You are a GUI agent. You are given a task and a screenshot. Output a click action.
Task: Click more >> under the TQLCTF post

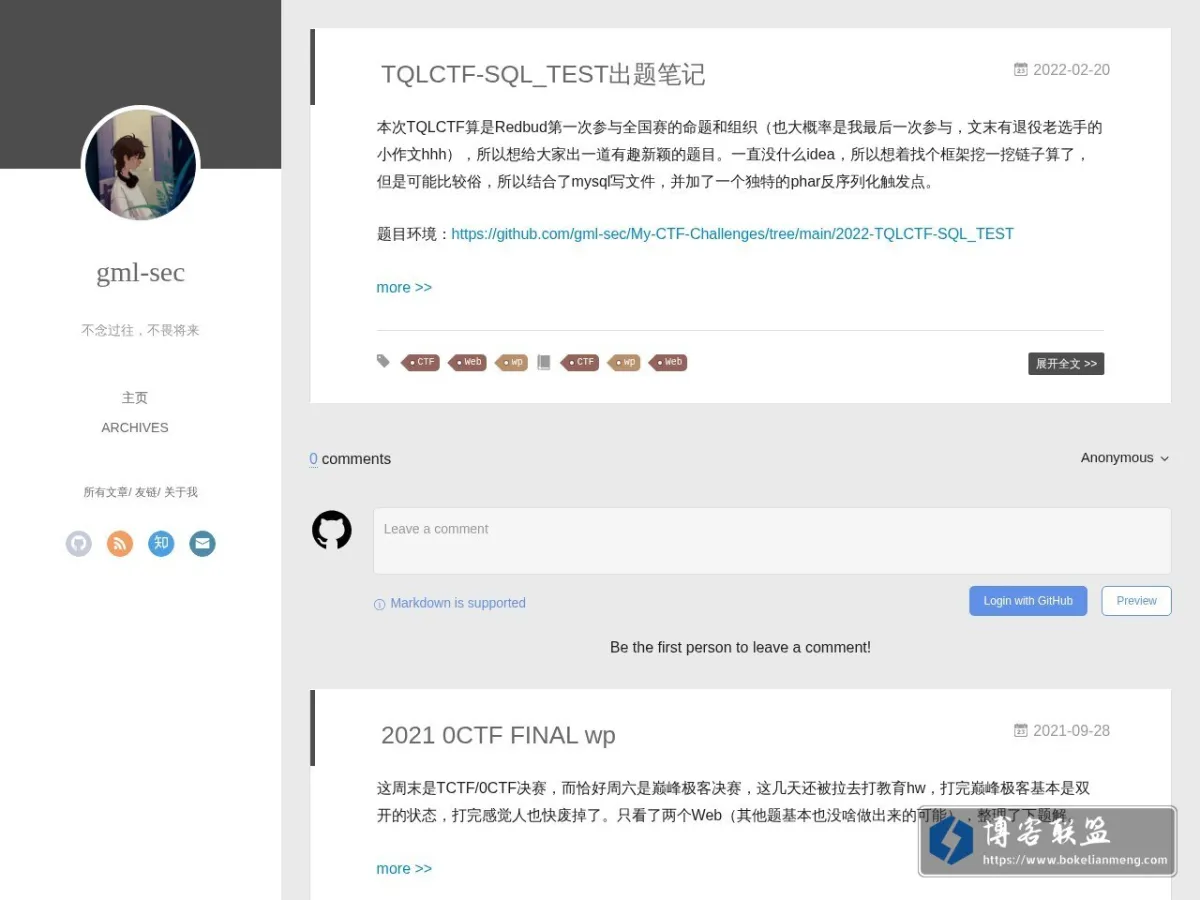pyautogui.click(x=404, y=287)
